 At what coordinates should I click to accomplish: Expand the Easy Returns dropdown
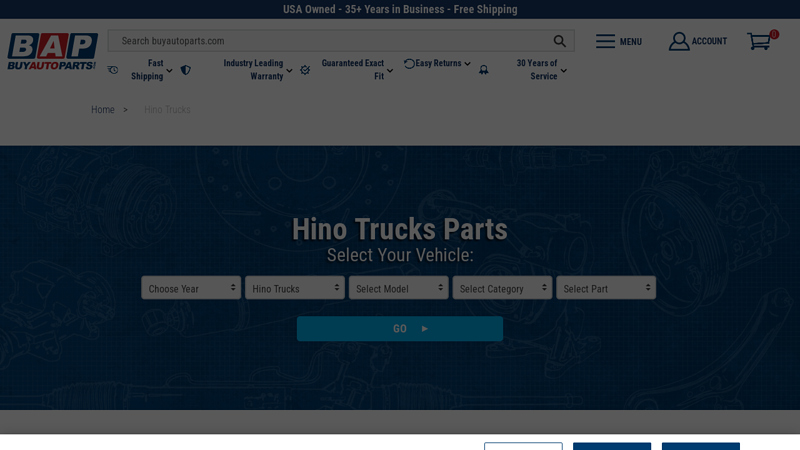point(467,64)
